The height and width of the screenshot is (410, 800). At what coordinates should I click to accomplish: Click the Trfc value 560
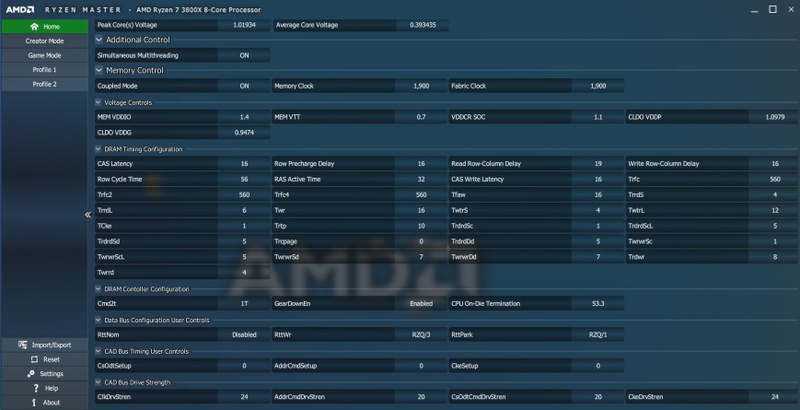pos(775,179)
